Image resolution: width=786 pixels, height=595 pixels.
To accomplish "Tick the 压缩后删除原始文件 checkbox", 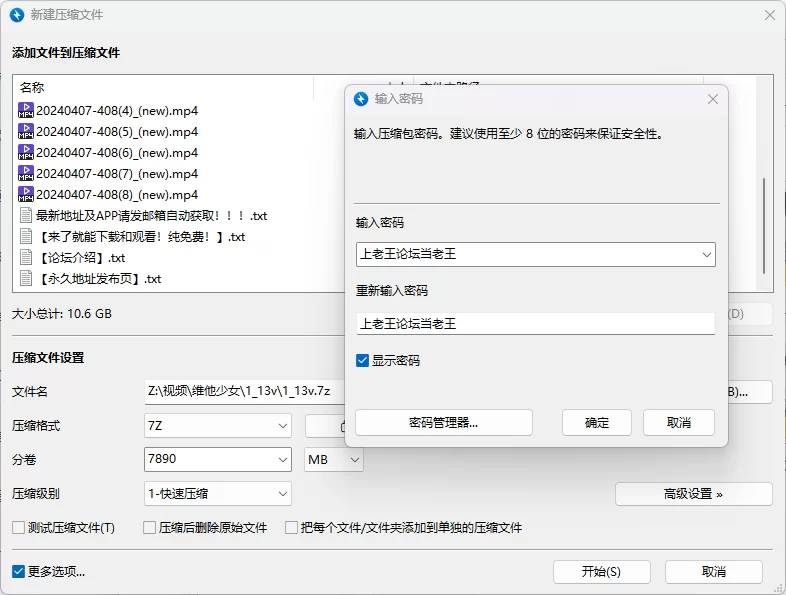I will (150, 528).
